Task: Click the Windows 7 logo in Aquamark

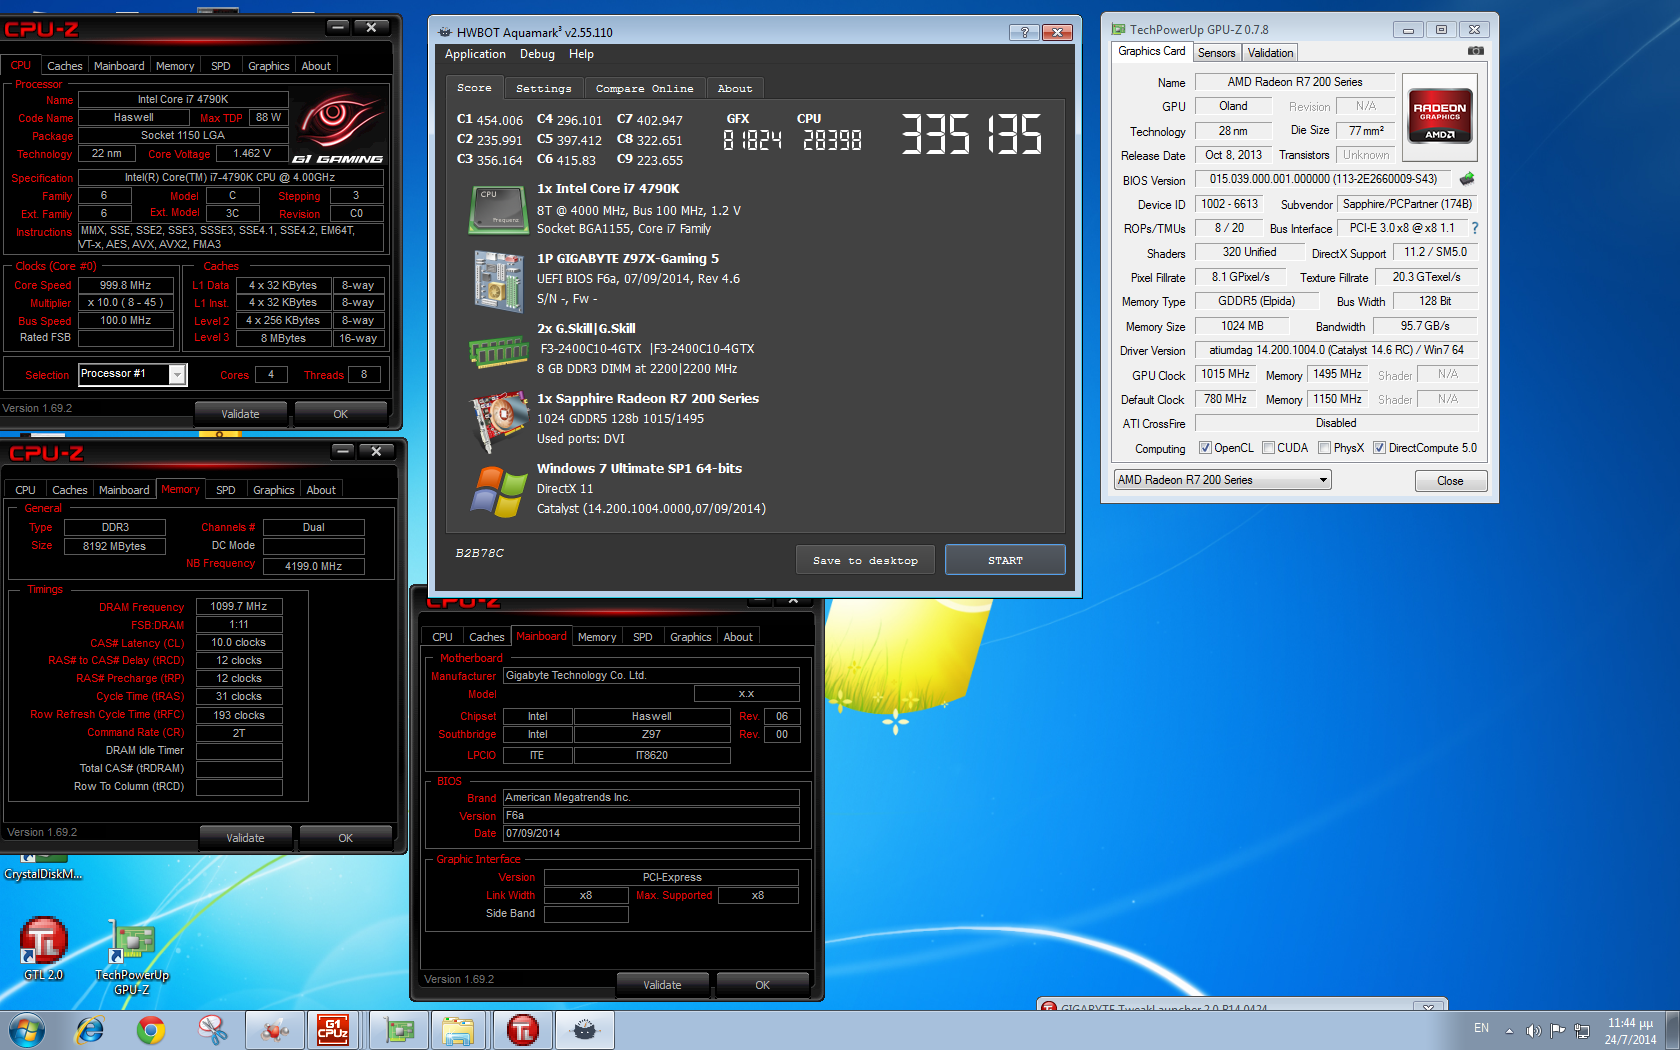Action: [499, 491]
